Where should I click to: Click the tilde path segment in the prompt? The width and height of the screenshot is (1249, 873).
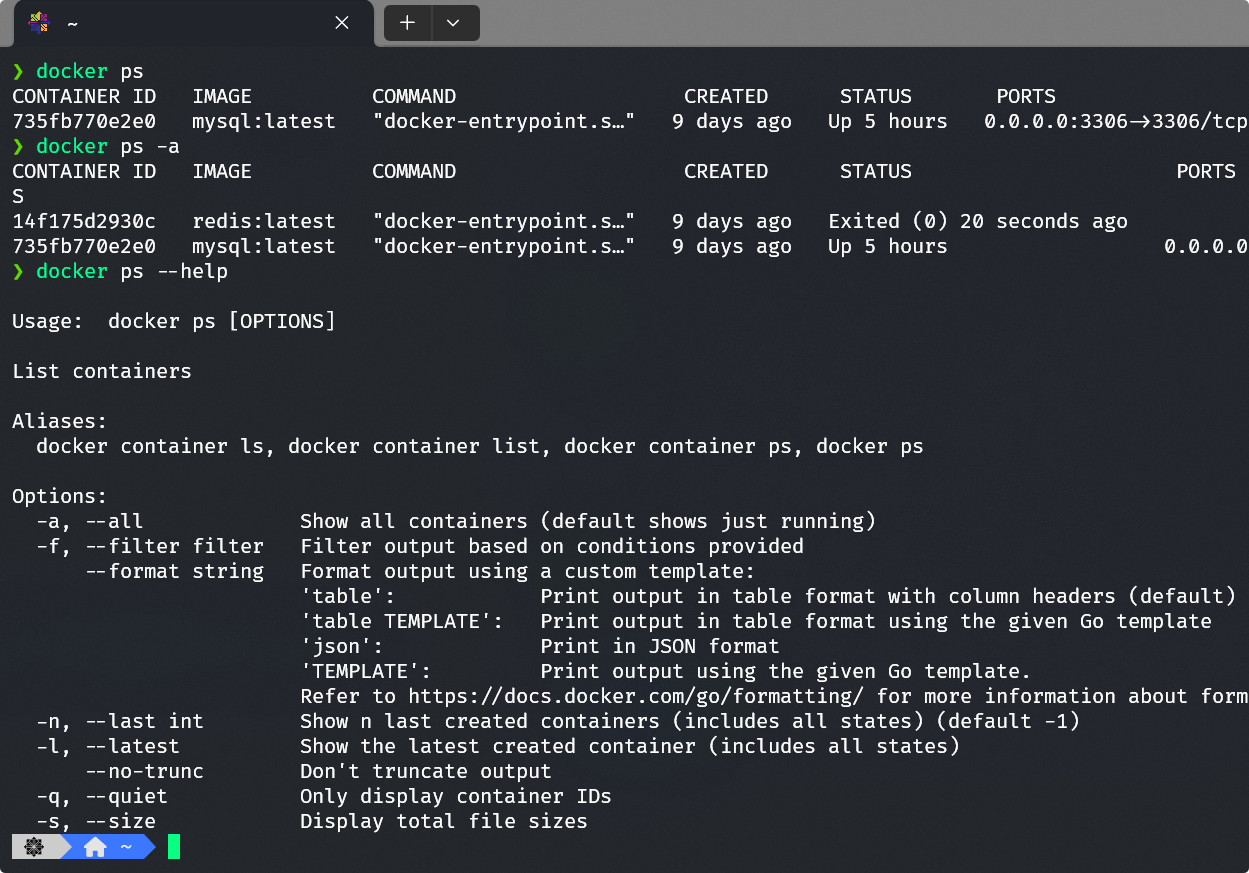(x=126, y=847)
